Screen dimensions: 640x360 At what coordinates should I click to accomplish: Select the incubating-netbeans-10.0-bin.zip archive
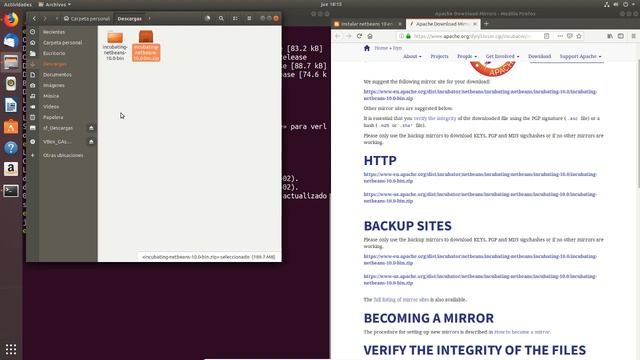pos(146,46)
